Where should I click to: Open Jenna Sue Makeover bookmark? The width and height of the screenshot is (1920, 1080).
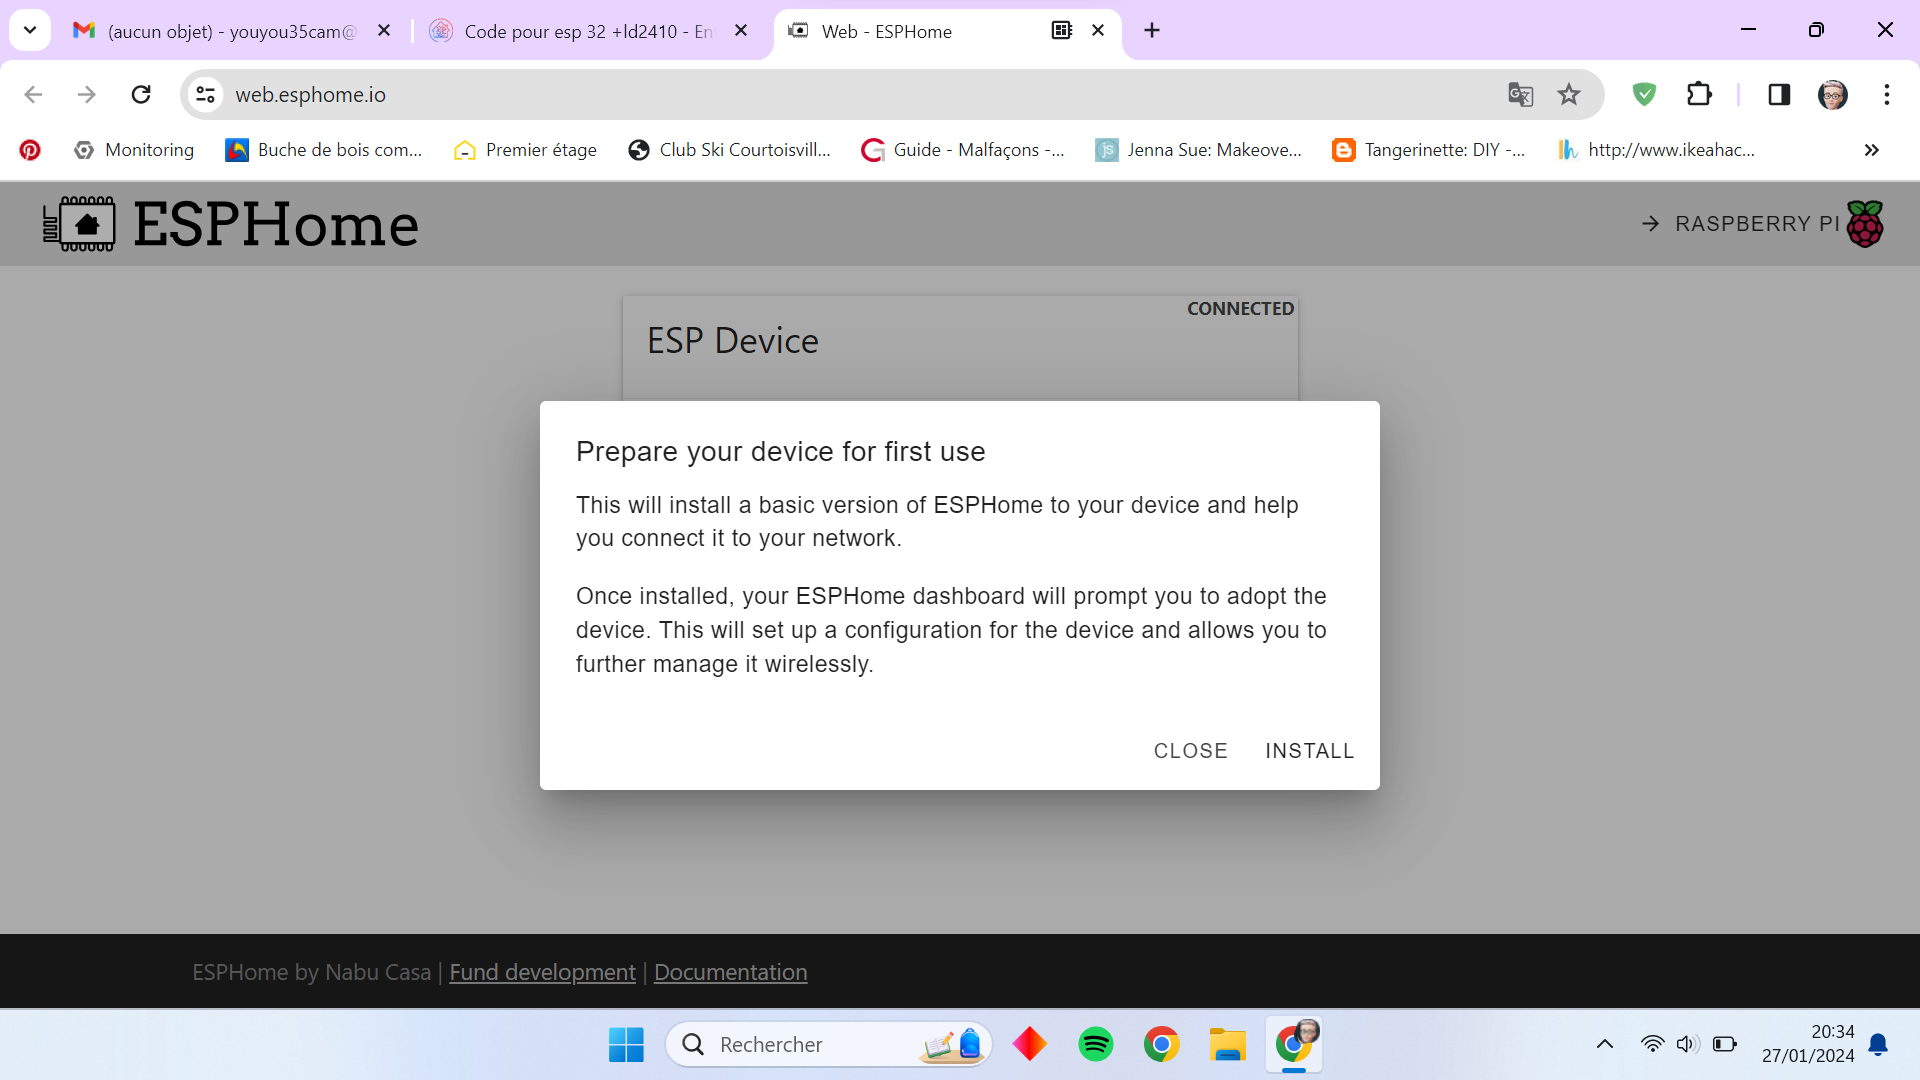1199,150
